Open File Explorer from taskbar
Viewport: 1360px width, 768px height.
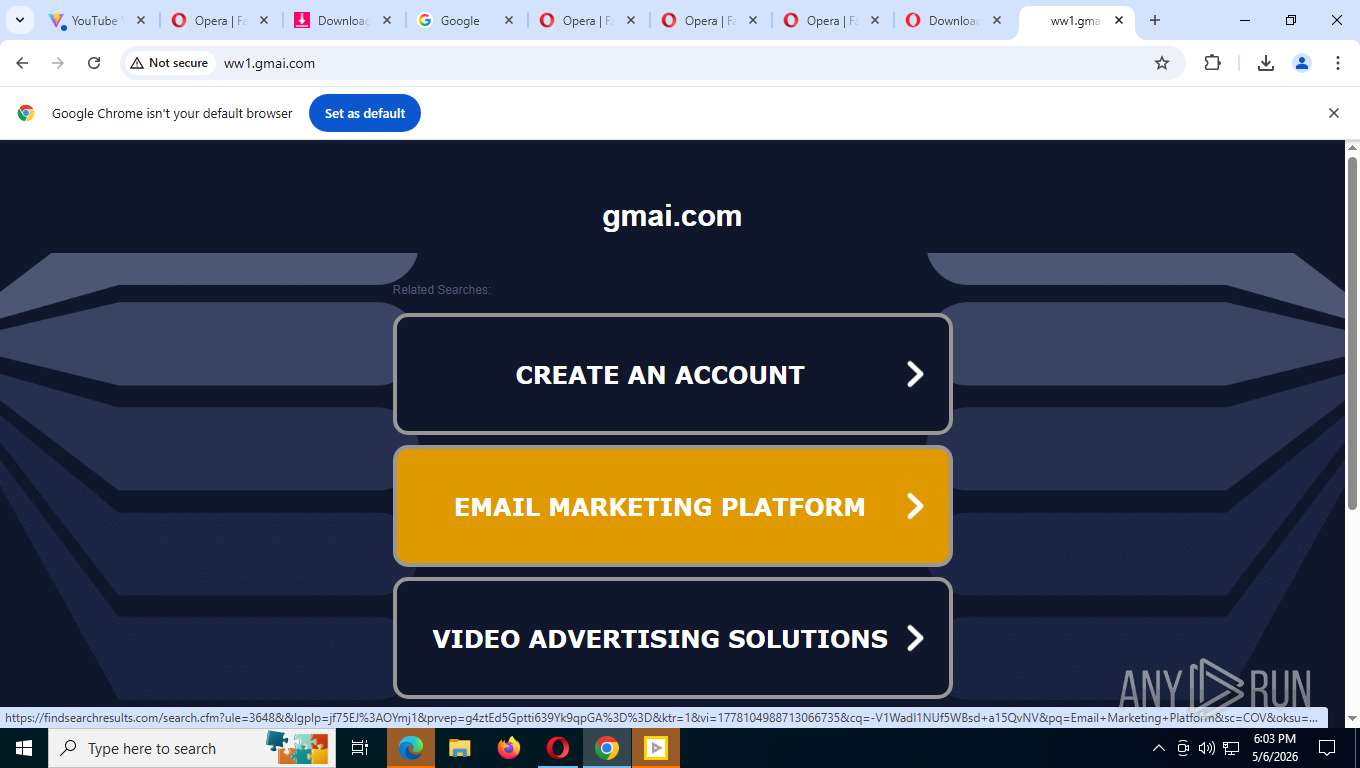(459, 748)
